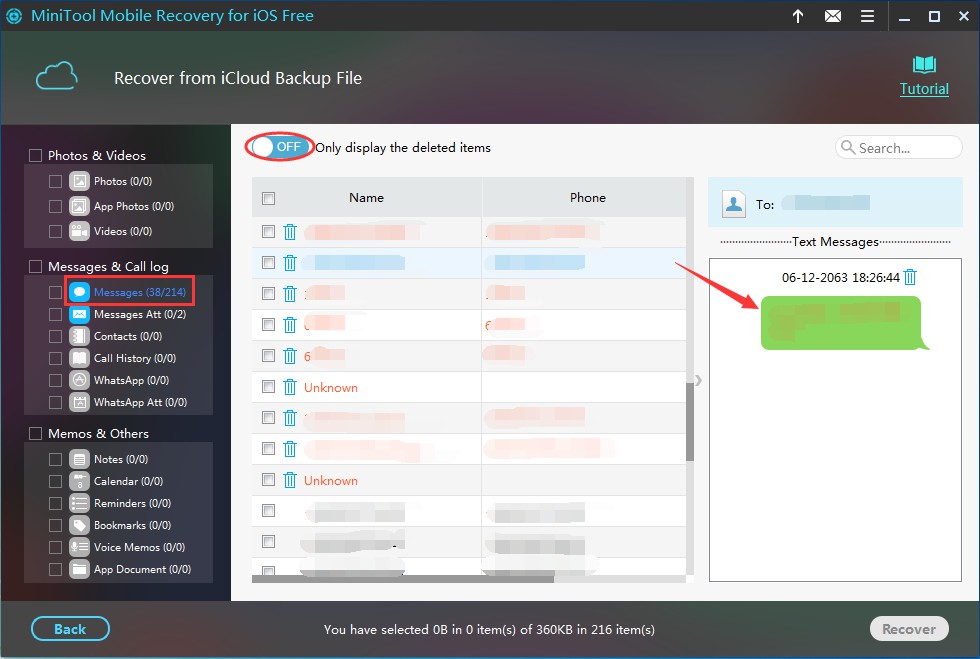Image resolution: width=980 pixels, height=659 pixels.
Task: Click trash icon beside message timestamp
Action: point(910,276)
